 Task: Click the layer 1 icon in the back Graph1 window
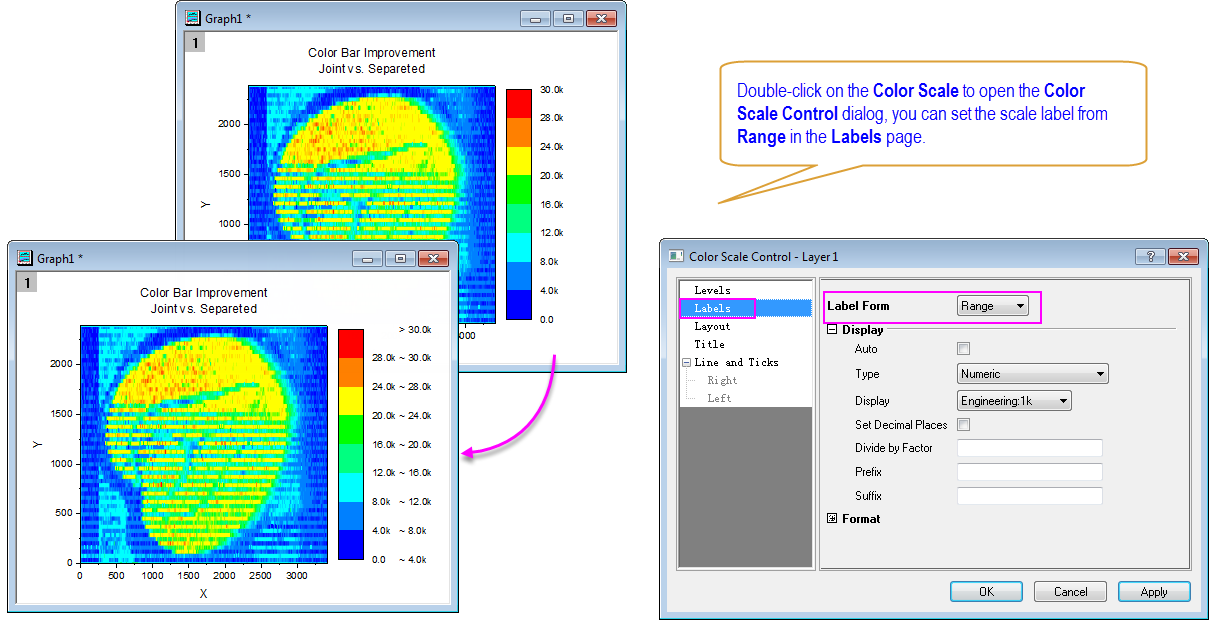click(197, 42)
